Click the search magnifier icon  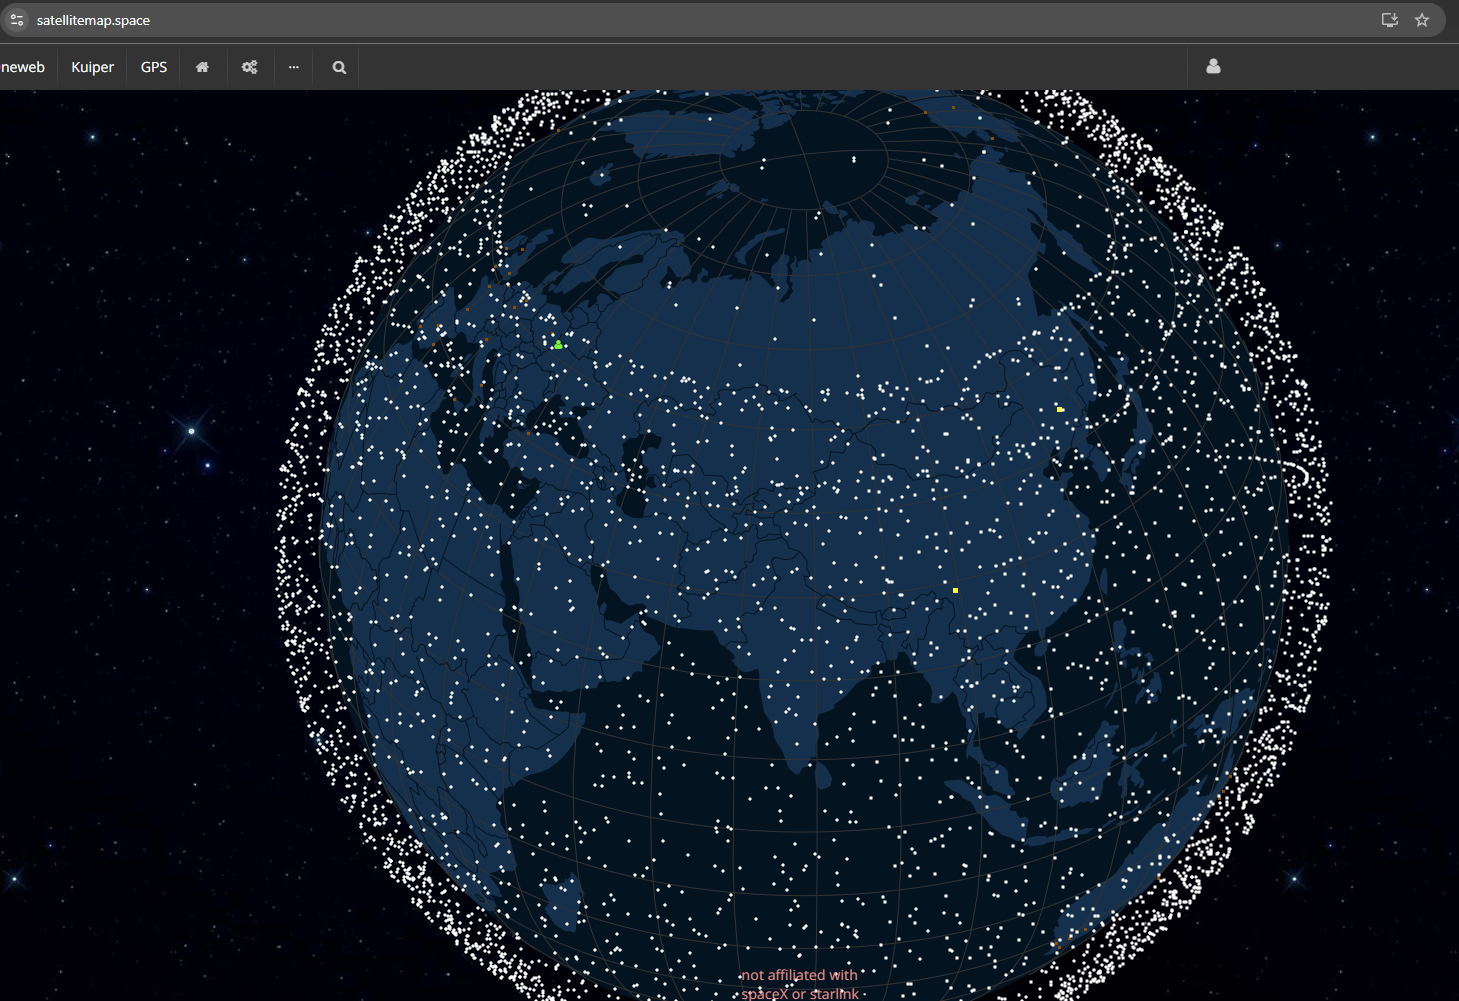tap(339, 67)
